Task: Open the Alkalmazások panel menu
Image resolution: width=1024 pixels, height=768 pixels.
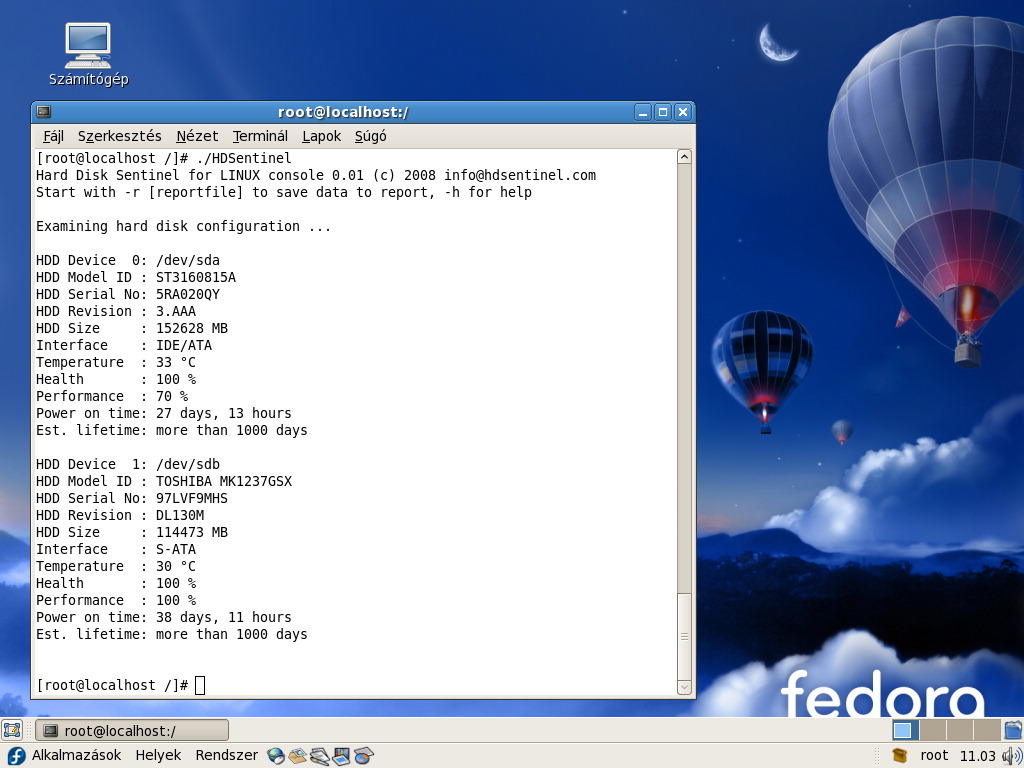Action: [x=76, y=756]
